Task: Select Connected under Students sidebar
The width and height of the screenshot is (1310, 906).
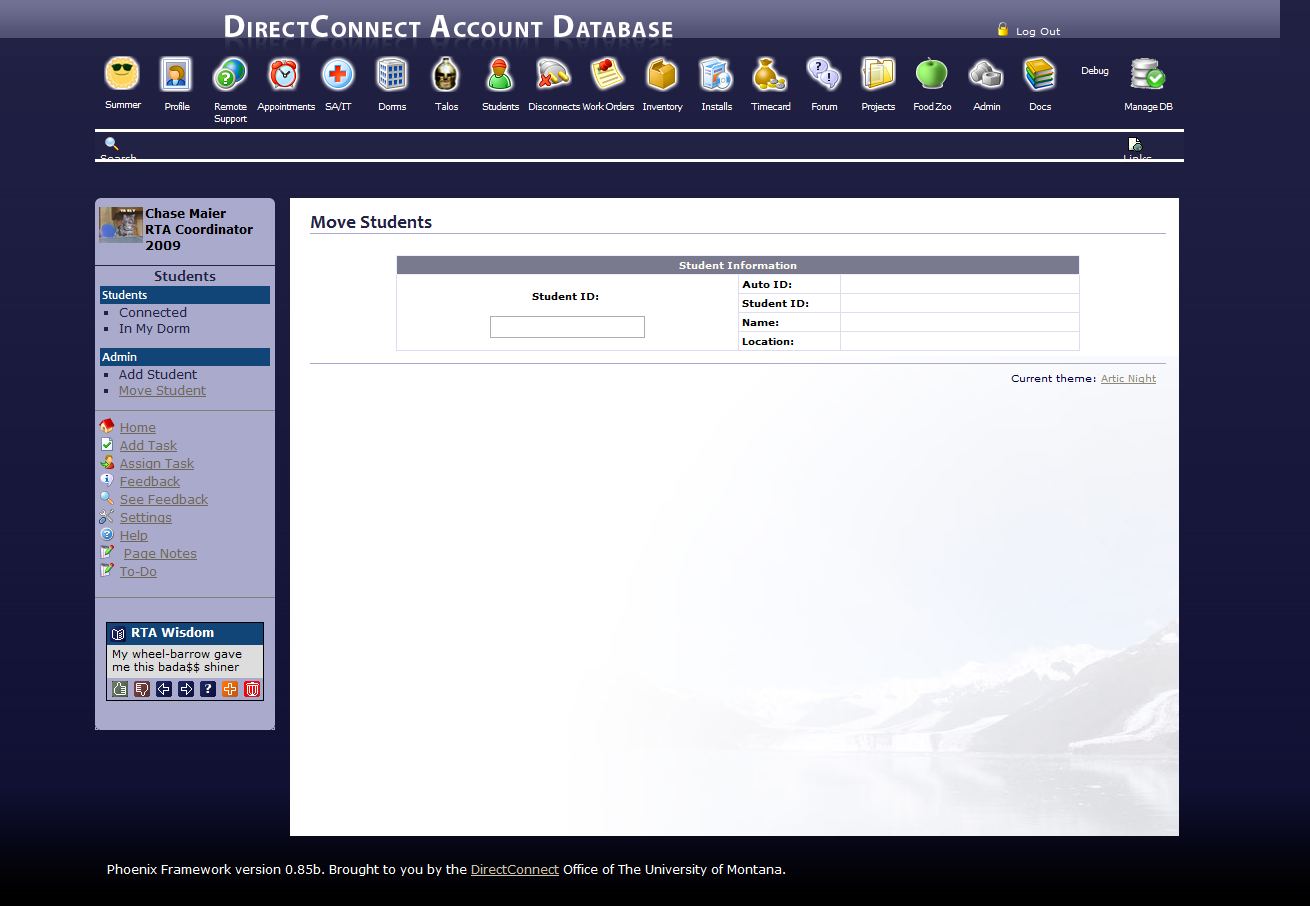Action: tap(153, 313)
